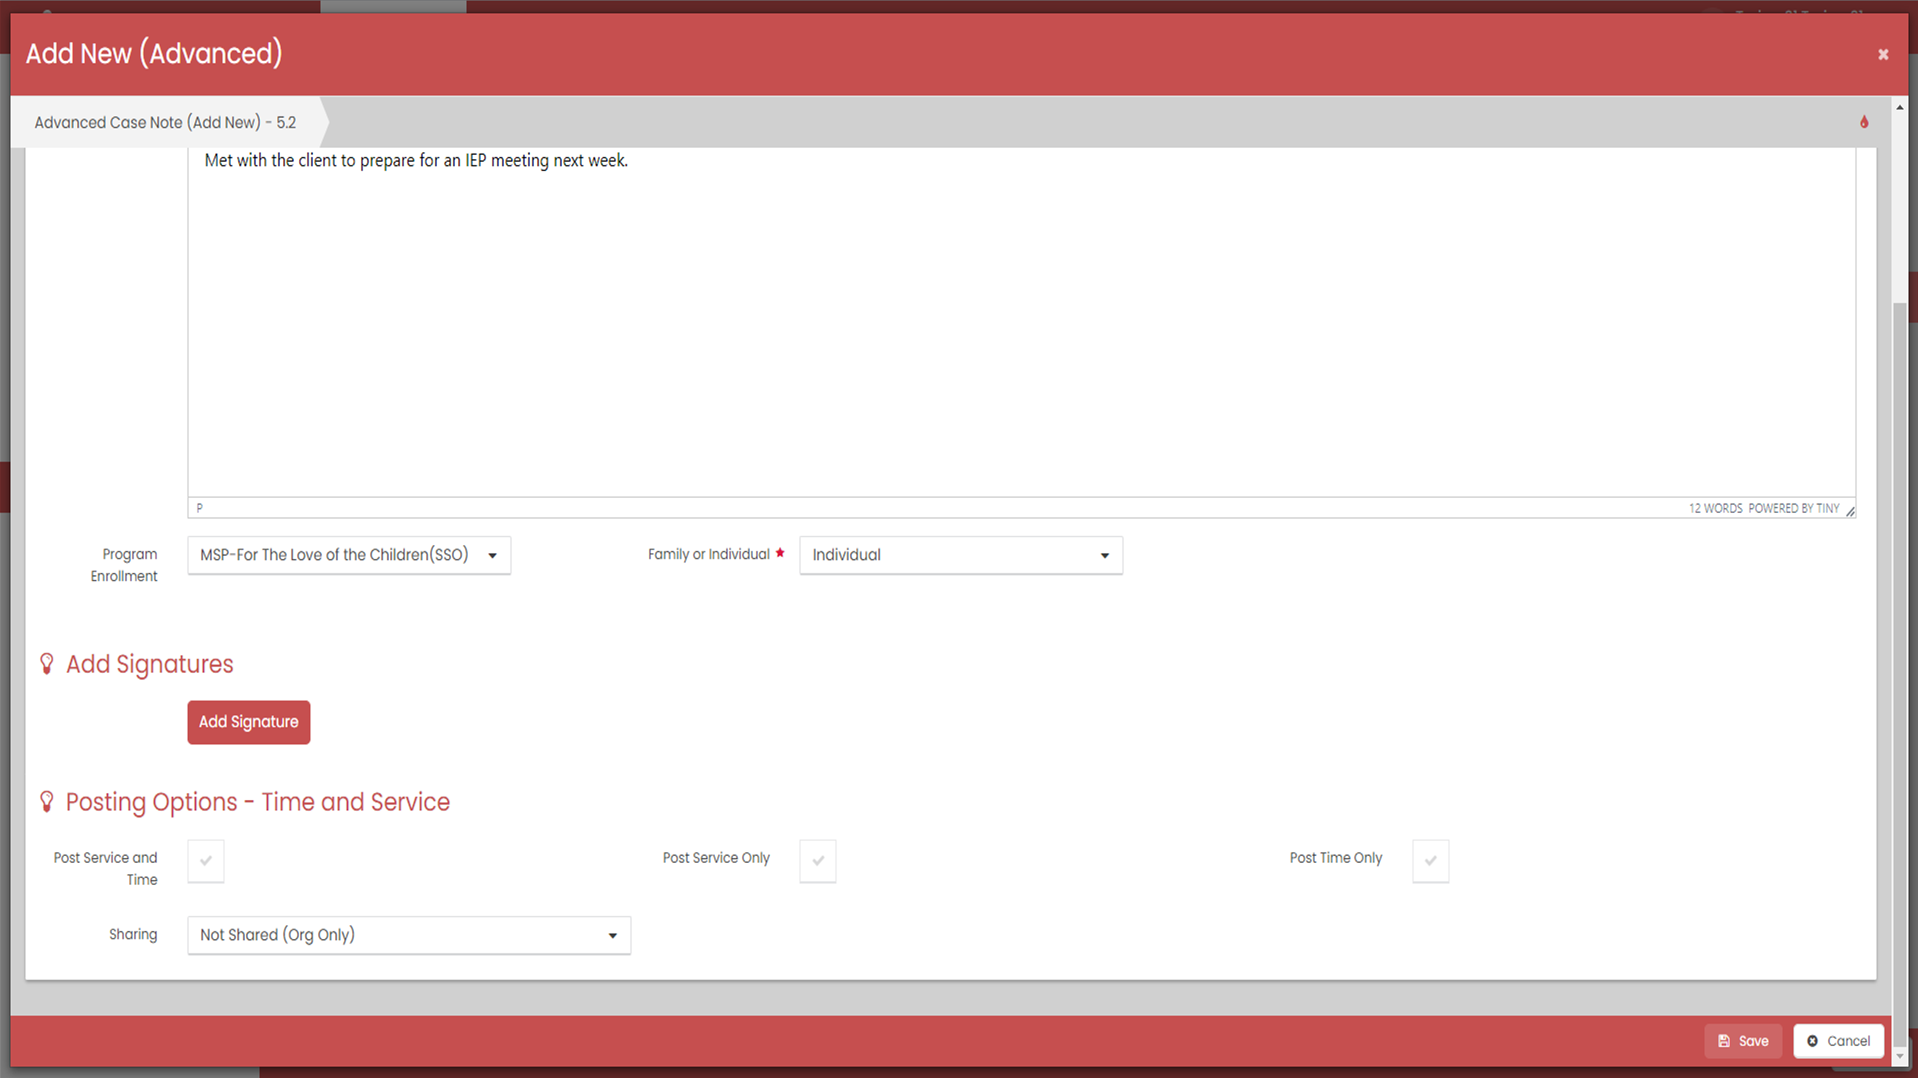Check the Post Service Only option
The width and height of the screenshot is (1918, 1078).
pyautogui.click(x=817, y=860)
